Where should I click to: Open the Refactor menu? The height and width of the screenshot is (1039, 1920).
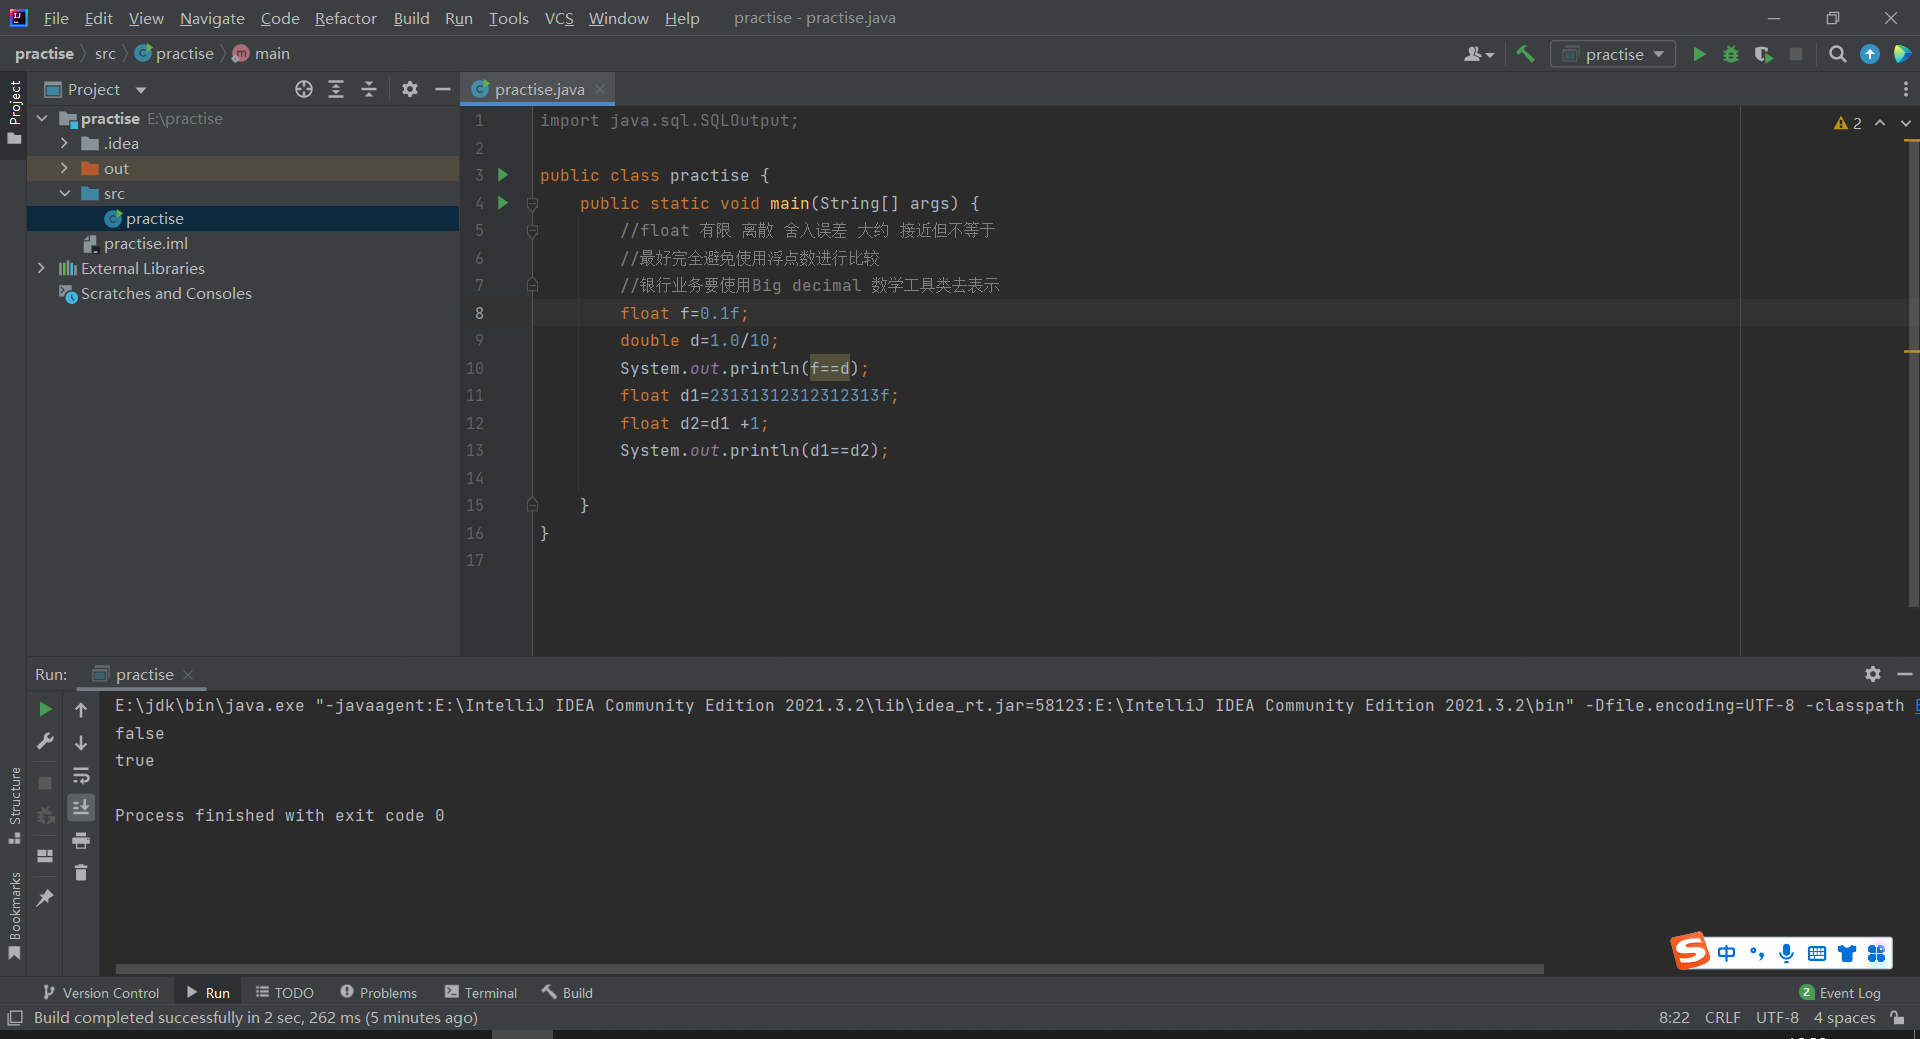pyautogui.click(x=345, y=18)
